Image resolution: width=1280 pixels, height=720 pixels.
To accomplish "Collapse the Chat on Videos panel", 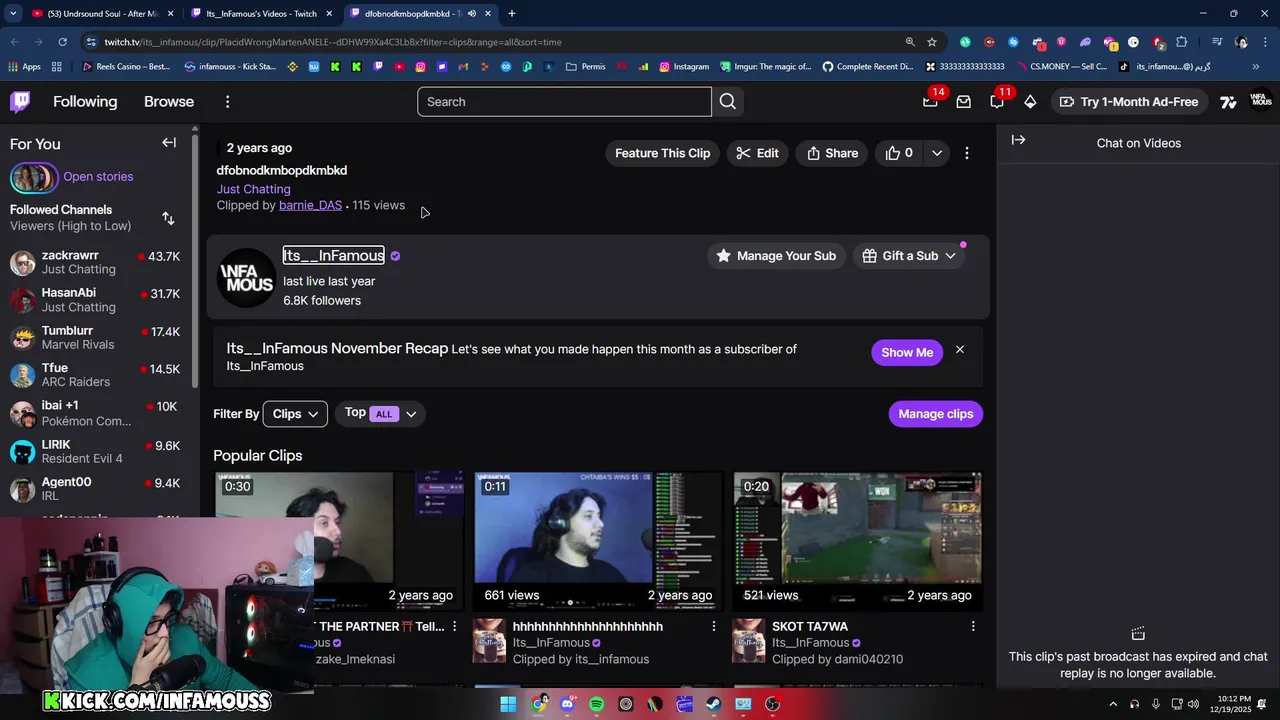I will coord(1018,140).
